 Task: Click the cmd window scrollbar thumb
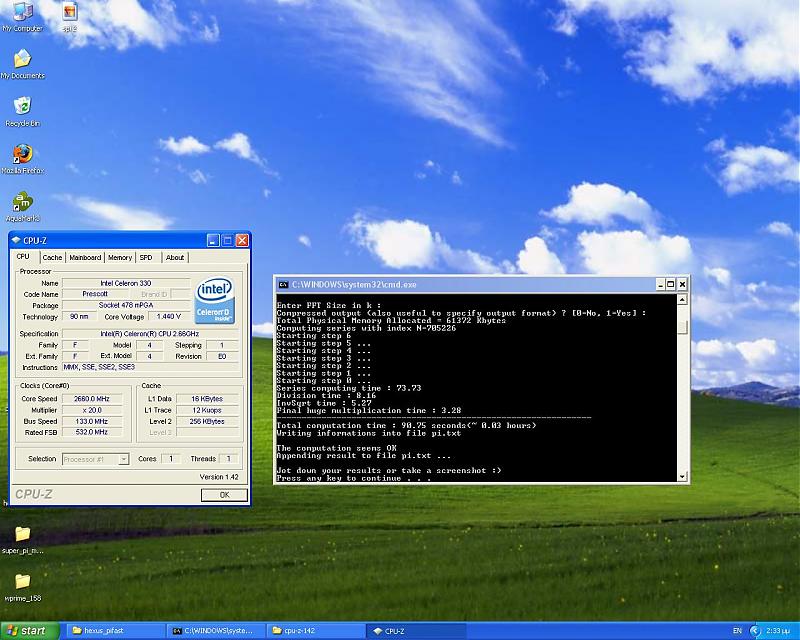click(682, 328)
